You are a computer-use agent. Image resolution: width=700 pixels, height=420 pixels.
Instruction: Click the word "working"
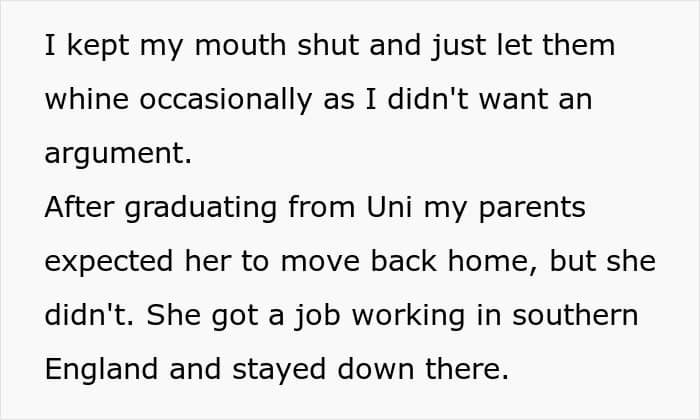tap(408, 316)
